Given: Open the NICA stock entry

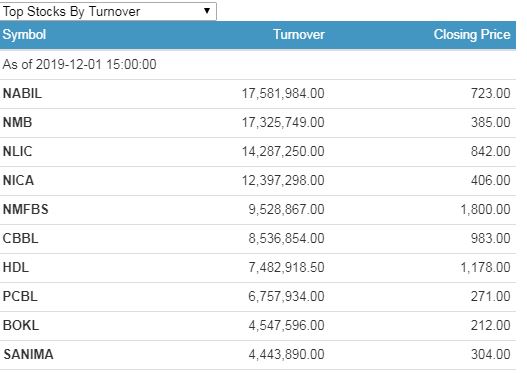Looking at the screenshot, I should (x=18, y=180).
